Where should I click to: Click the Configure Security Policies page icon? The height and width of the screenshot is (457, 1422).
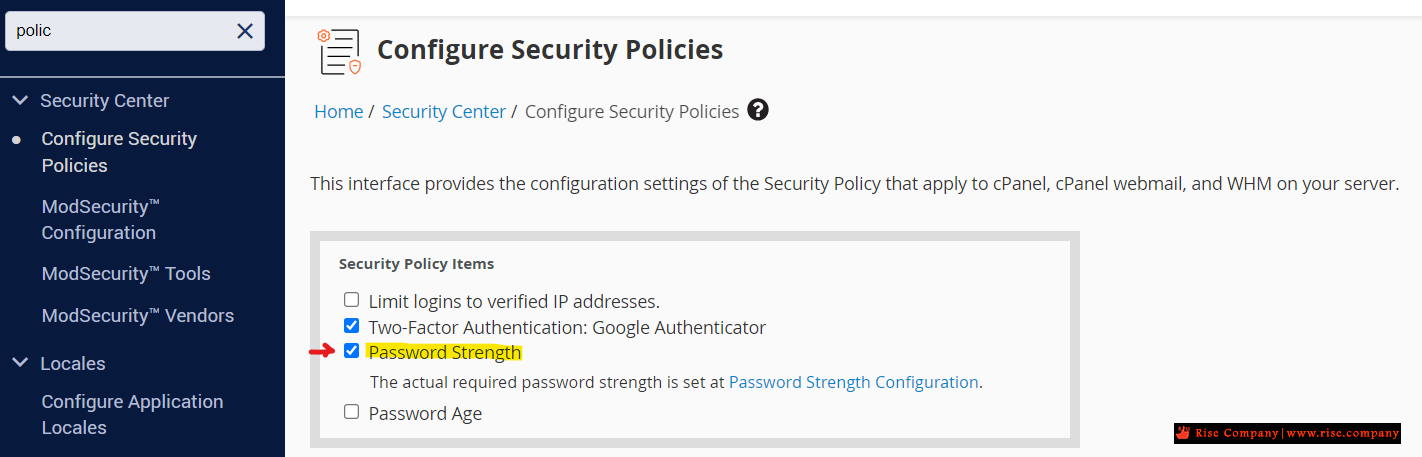point(340,52)
